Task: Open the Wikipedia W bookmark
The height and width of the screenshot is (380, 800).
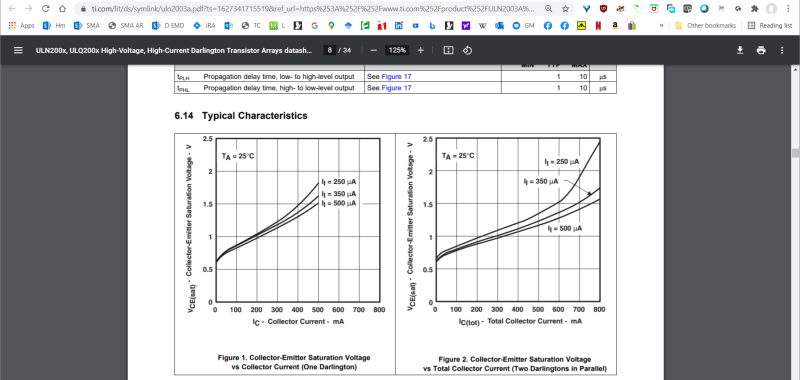Action: click(x=482, y=26)
